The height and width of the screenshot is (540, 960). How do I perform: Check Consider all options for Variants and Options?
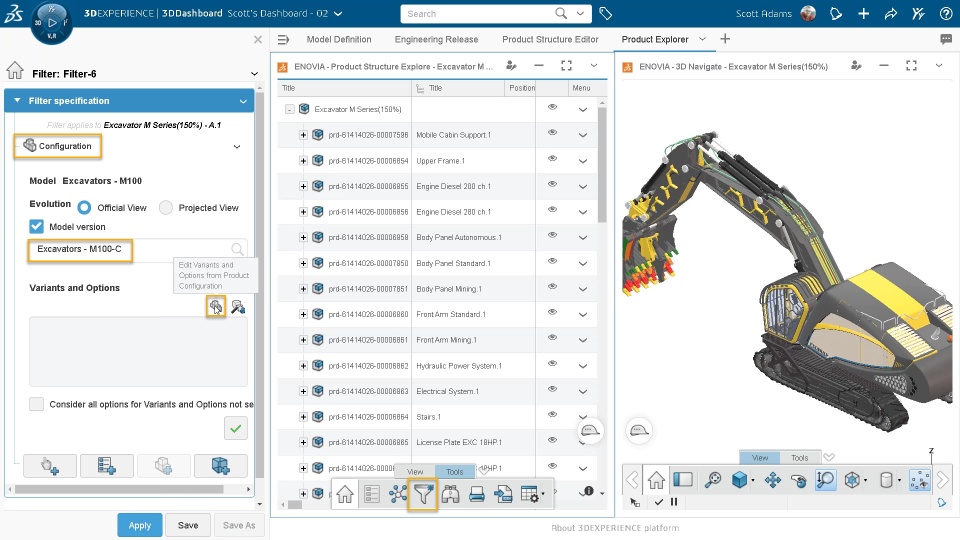point(36,404)
